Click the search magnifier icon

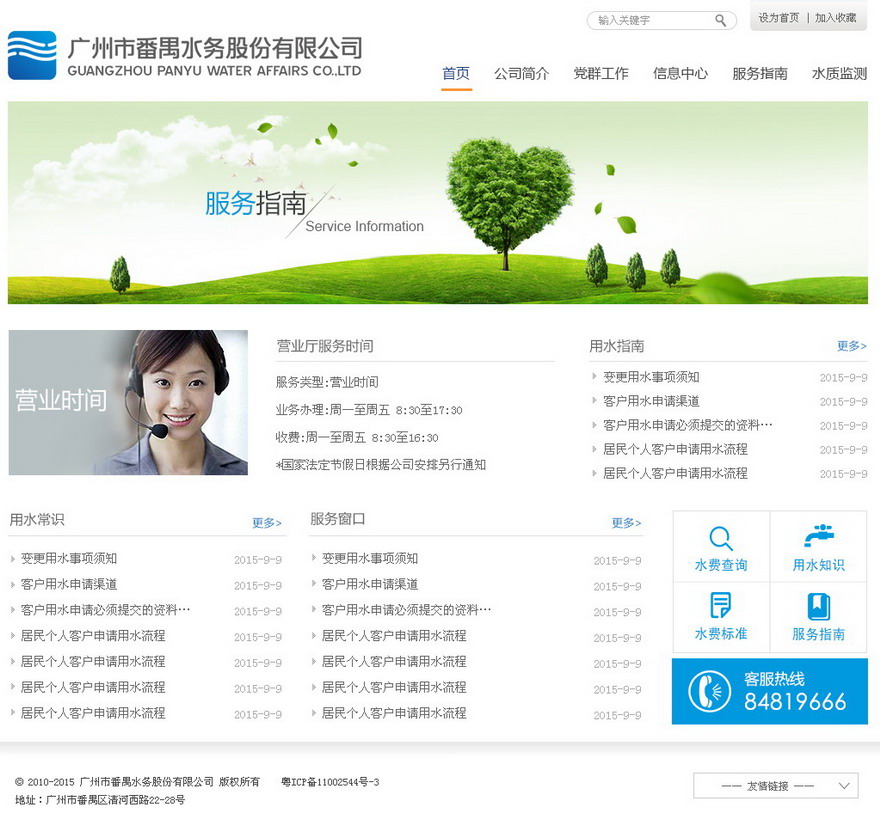click(x=721, y=21)
